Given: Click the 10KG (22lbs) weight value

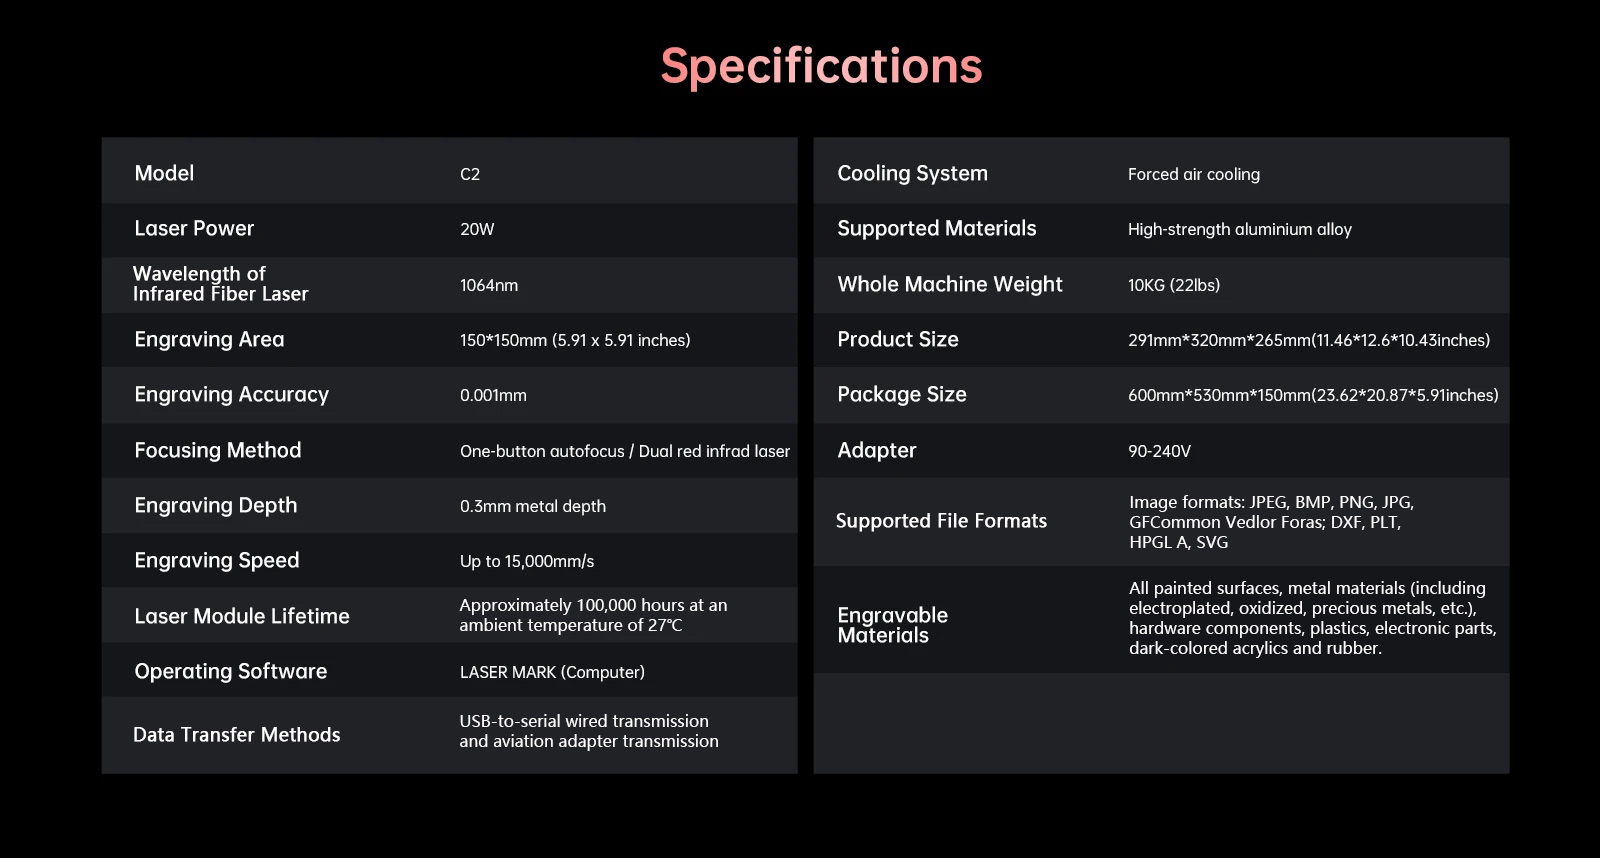Looking at the screenshot, I should (1173, 285).
